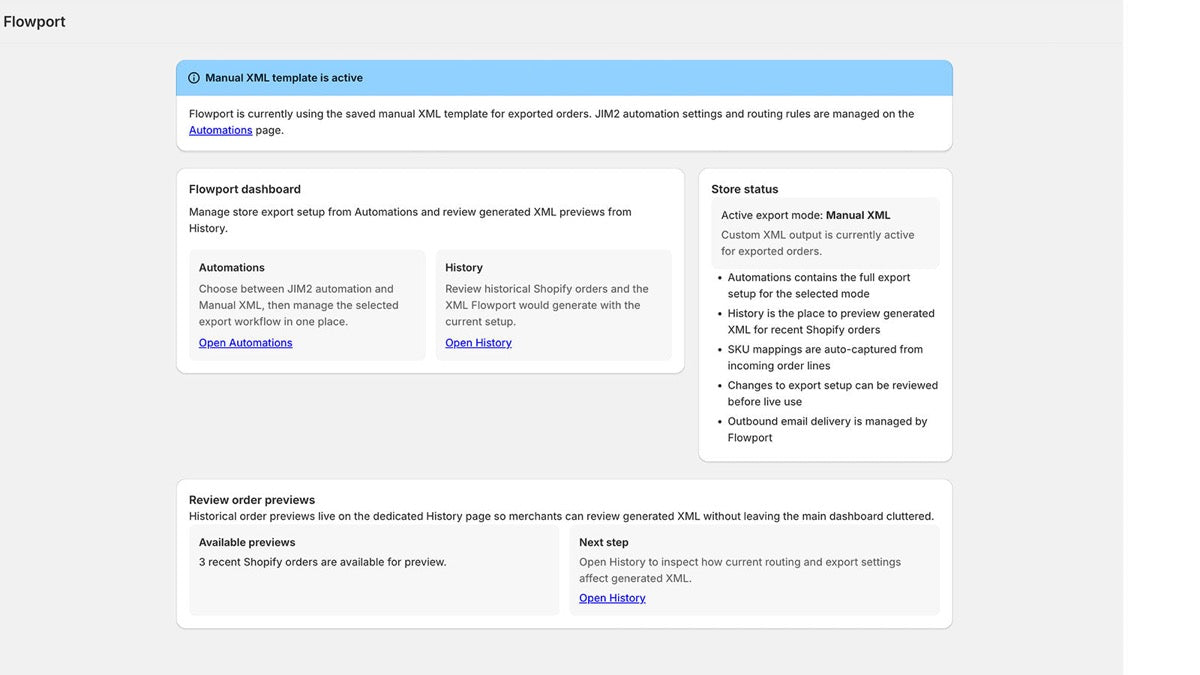Select the History card heading
Viewport: 1200px width, 675px height.
point(464,268)
